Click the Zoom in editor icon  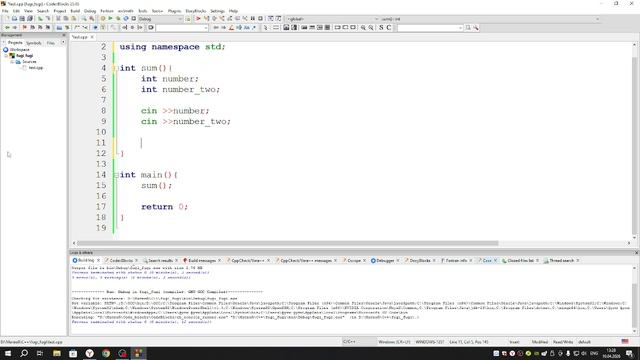pos(363,28)
